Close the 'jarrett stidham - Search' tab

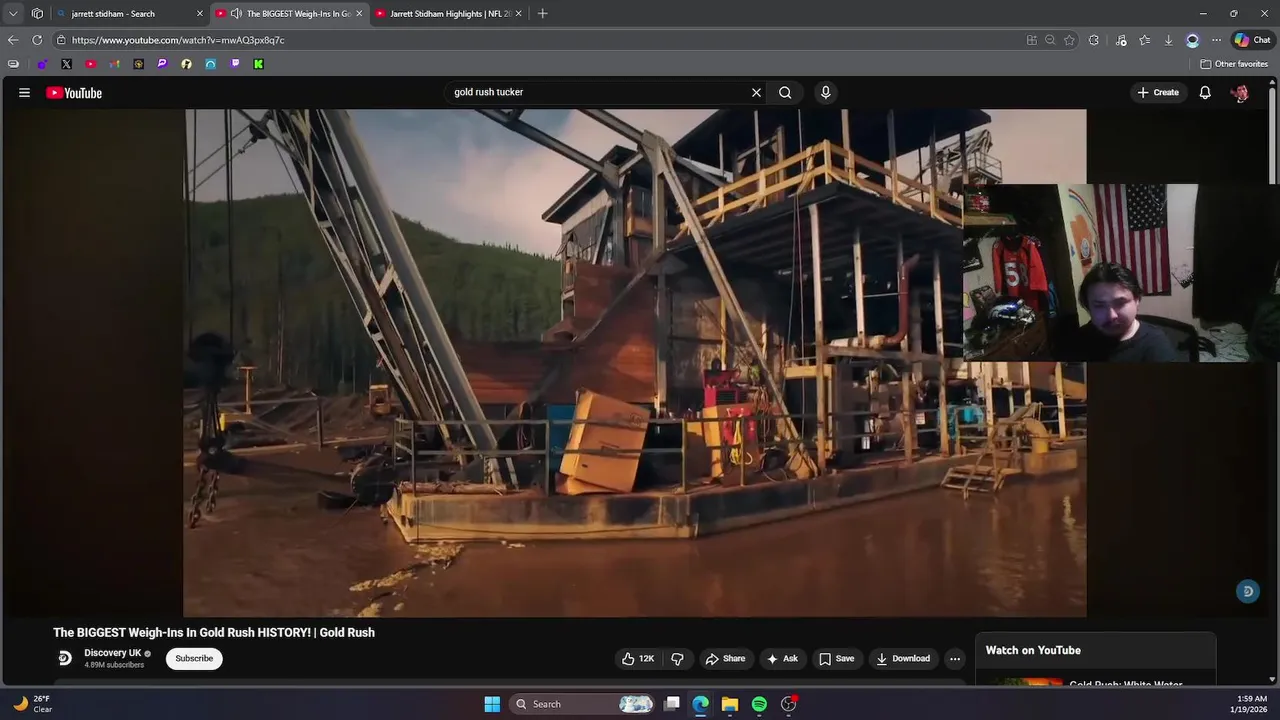[x=199, y=14]
